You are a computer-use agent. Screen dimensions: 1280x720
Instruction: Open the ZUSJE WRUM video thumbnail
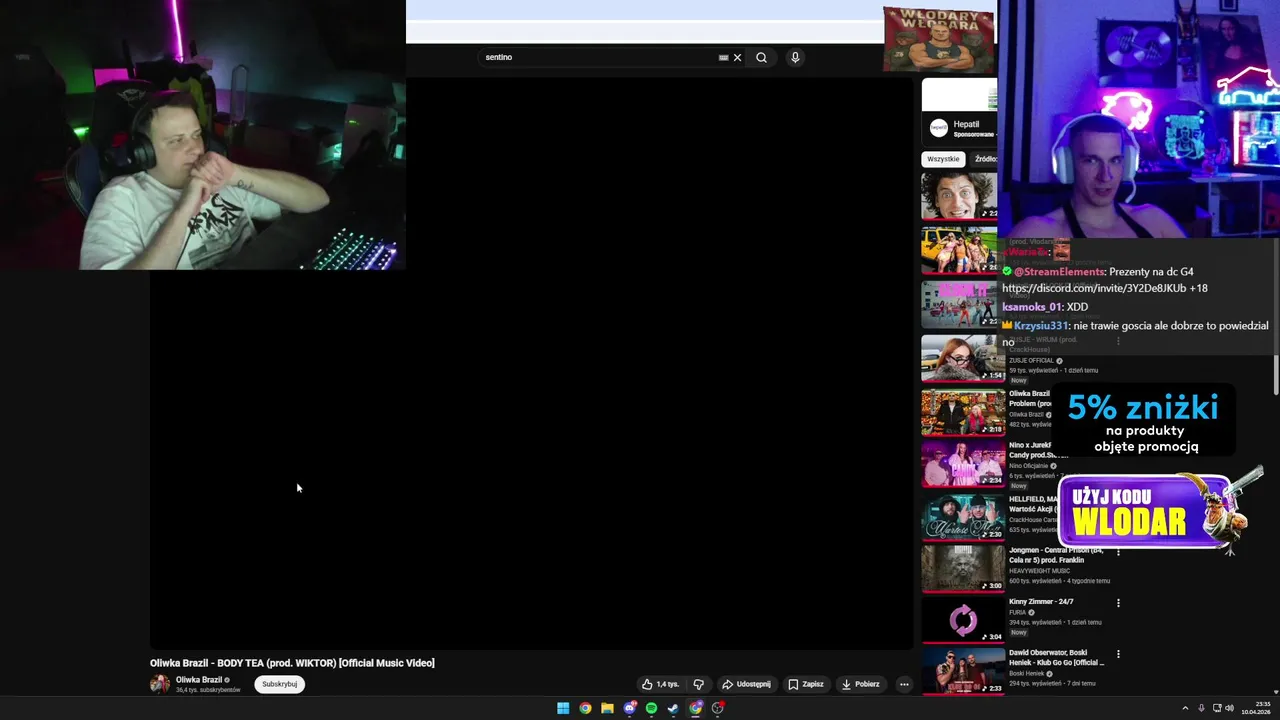tap(963, 358)
